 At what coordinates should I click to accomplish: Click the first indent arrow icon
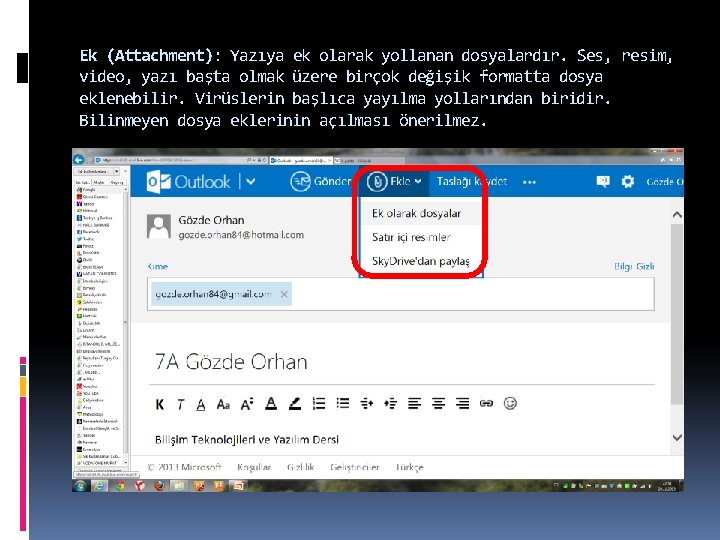point(366,404)
